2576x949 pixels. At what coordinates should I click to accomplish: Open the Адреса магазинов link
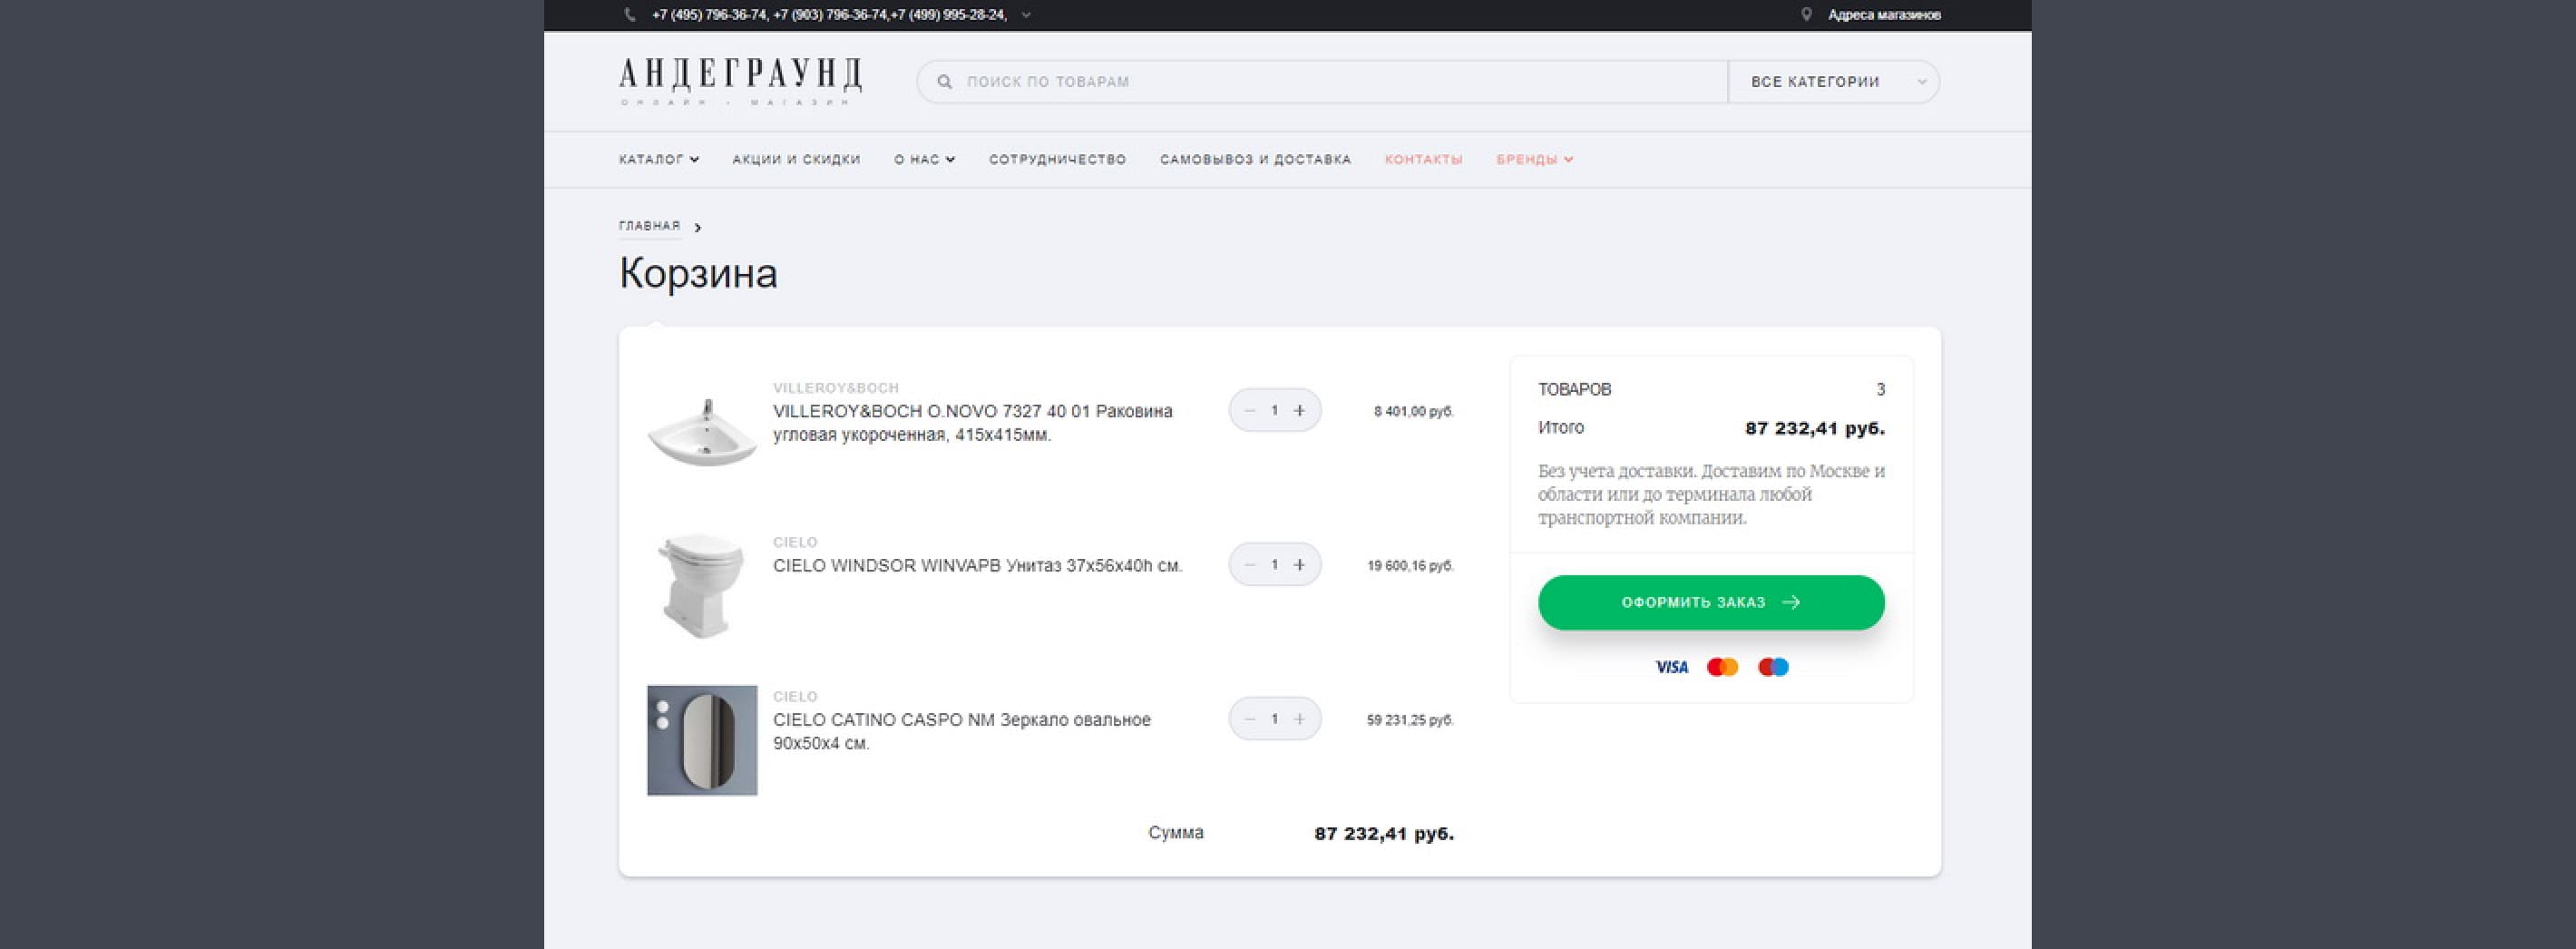(x=1884, y=15)
